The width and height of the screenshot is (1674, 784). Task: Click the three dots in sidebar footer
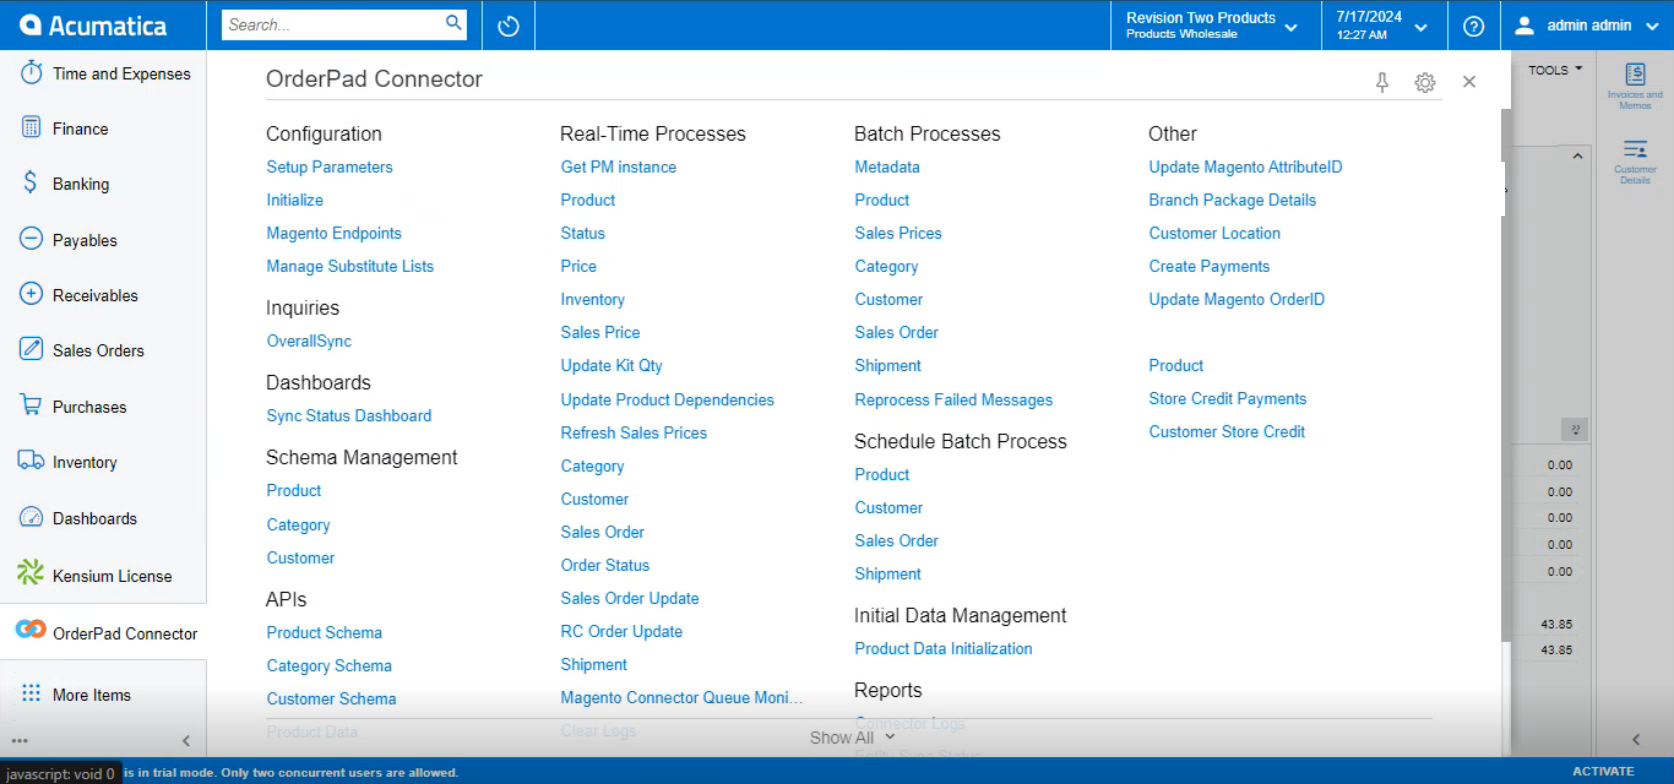coord(20,741)
